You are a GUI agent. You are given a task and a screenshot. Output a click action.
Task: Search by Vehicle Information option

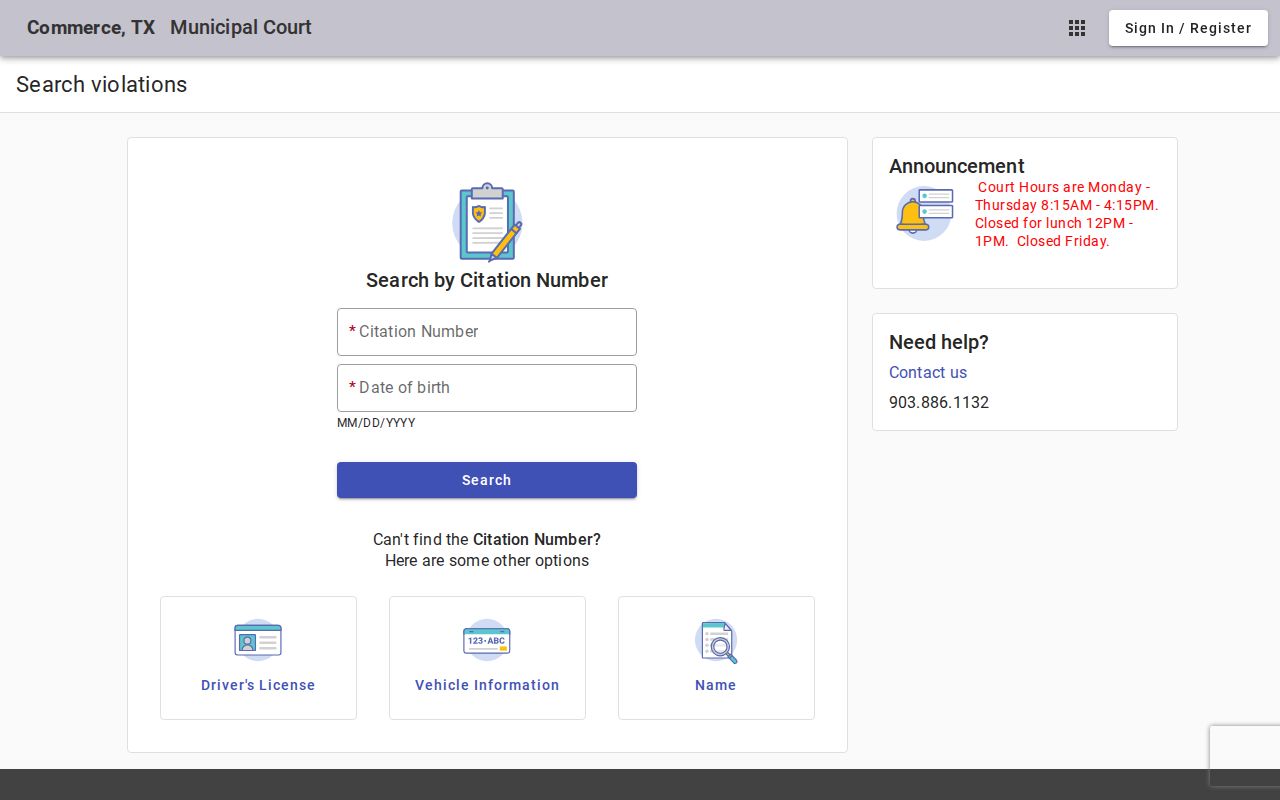(487, 658)
